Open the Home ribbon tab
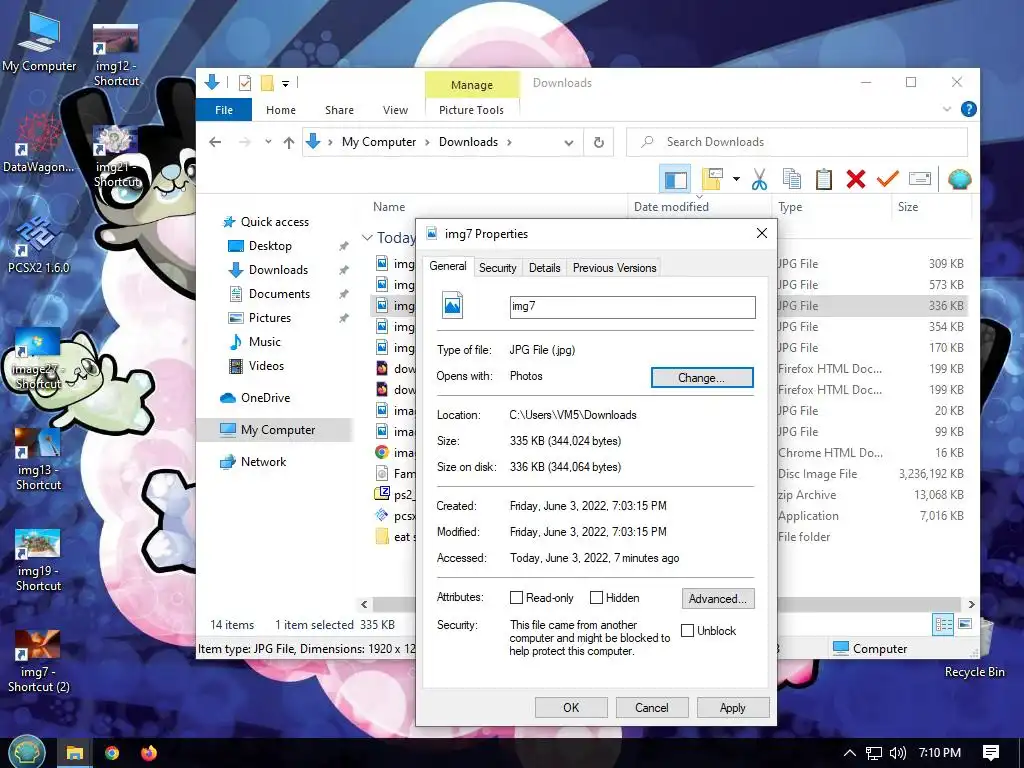 [281, 110]
